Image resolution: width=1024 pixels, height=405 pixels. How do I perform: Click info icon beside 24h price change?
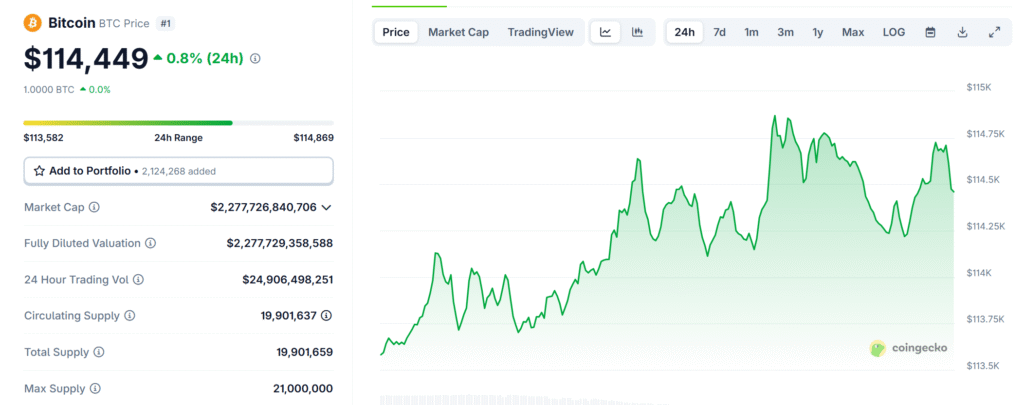255,59
